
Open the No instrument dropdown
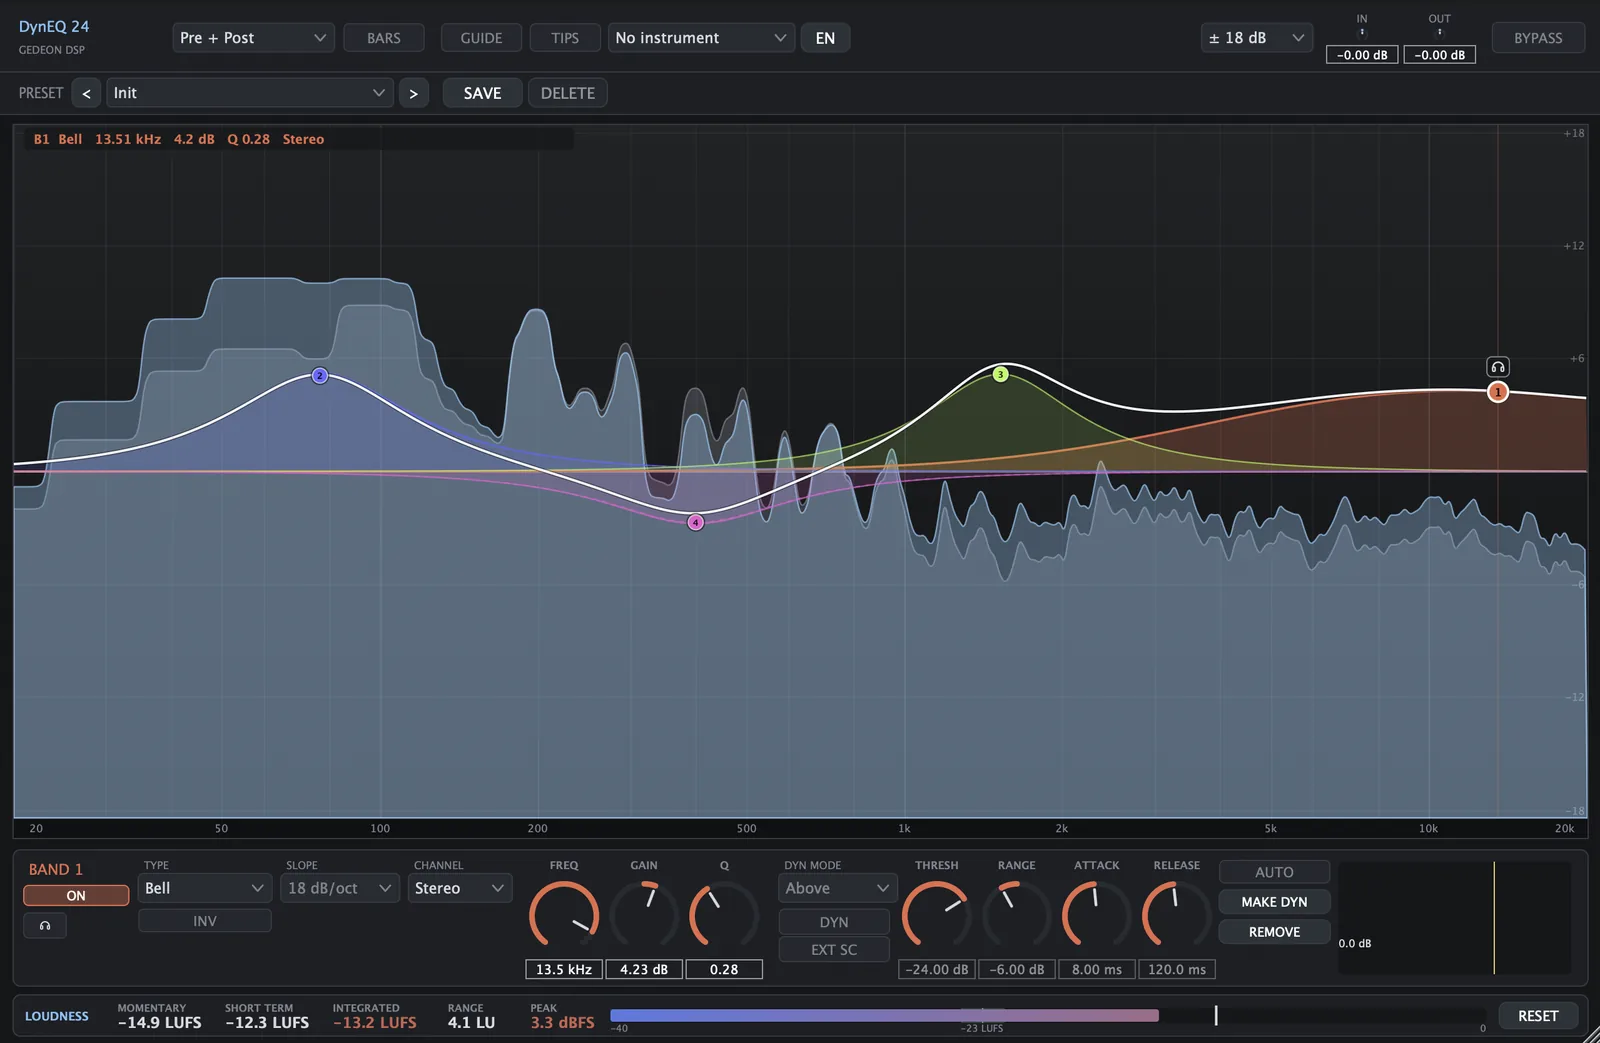click(701, 38)
